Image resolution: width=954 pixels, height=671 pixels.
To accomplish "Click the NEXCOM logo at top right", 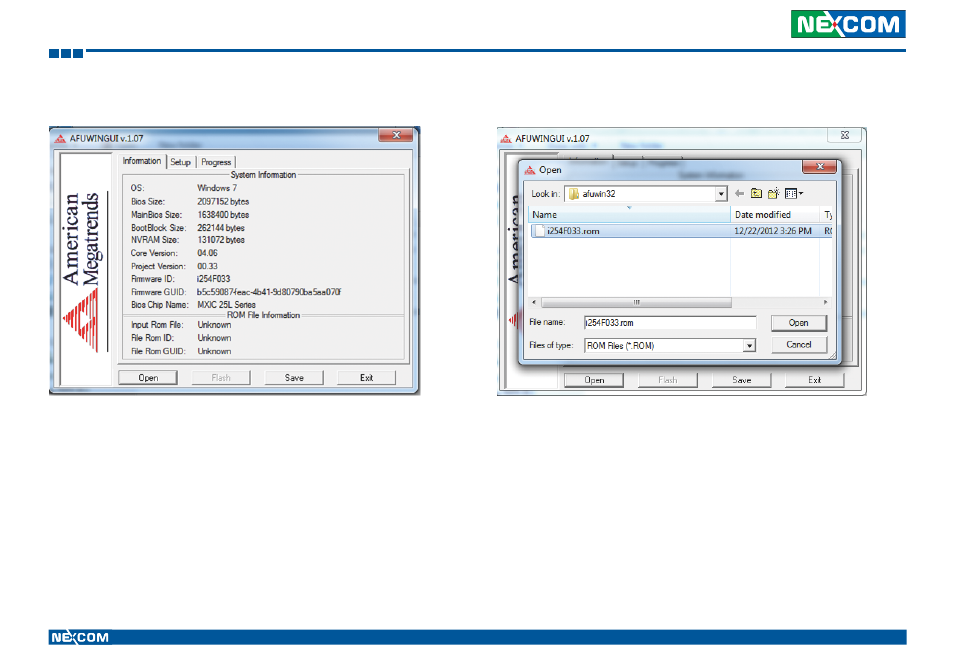I will (x=848, y=24).
